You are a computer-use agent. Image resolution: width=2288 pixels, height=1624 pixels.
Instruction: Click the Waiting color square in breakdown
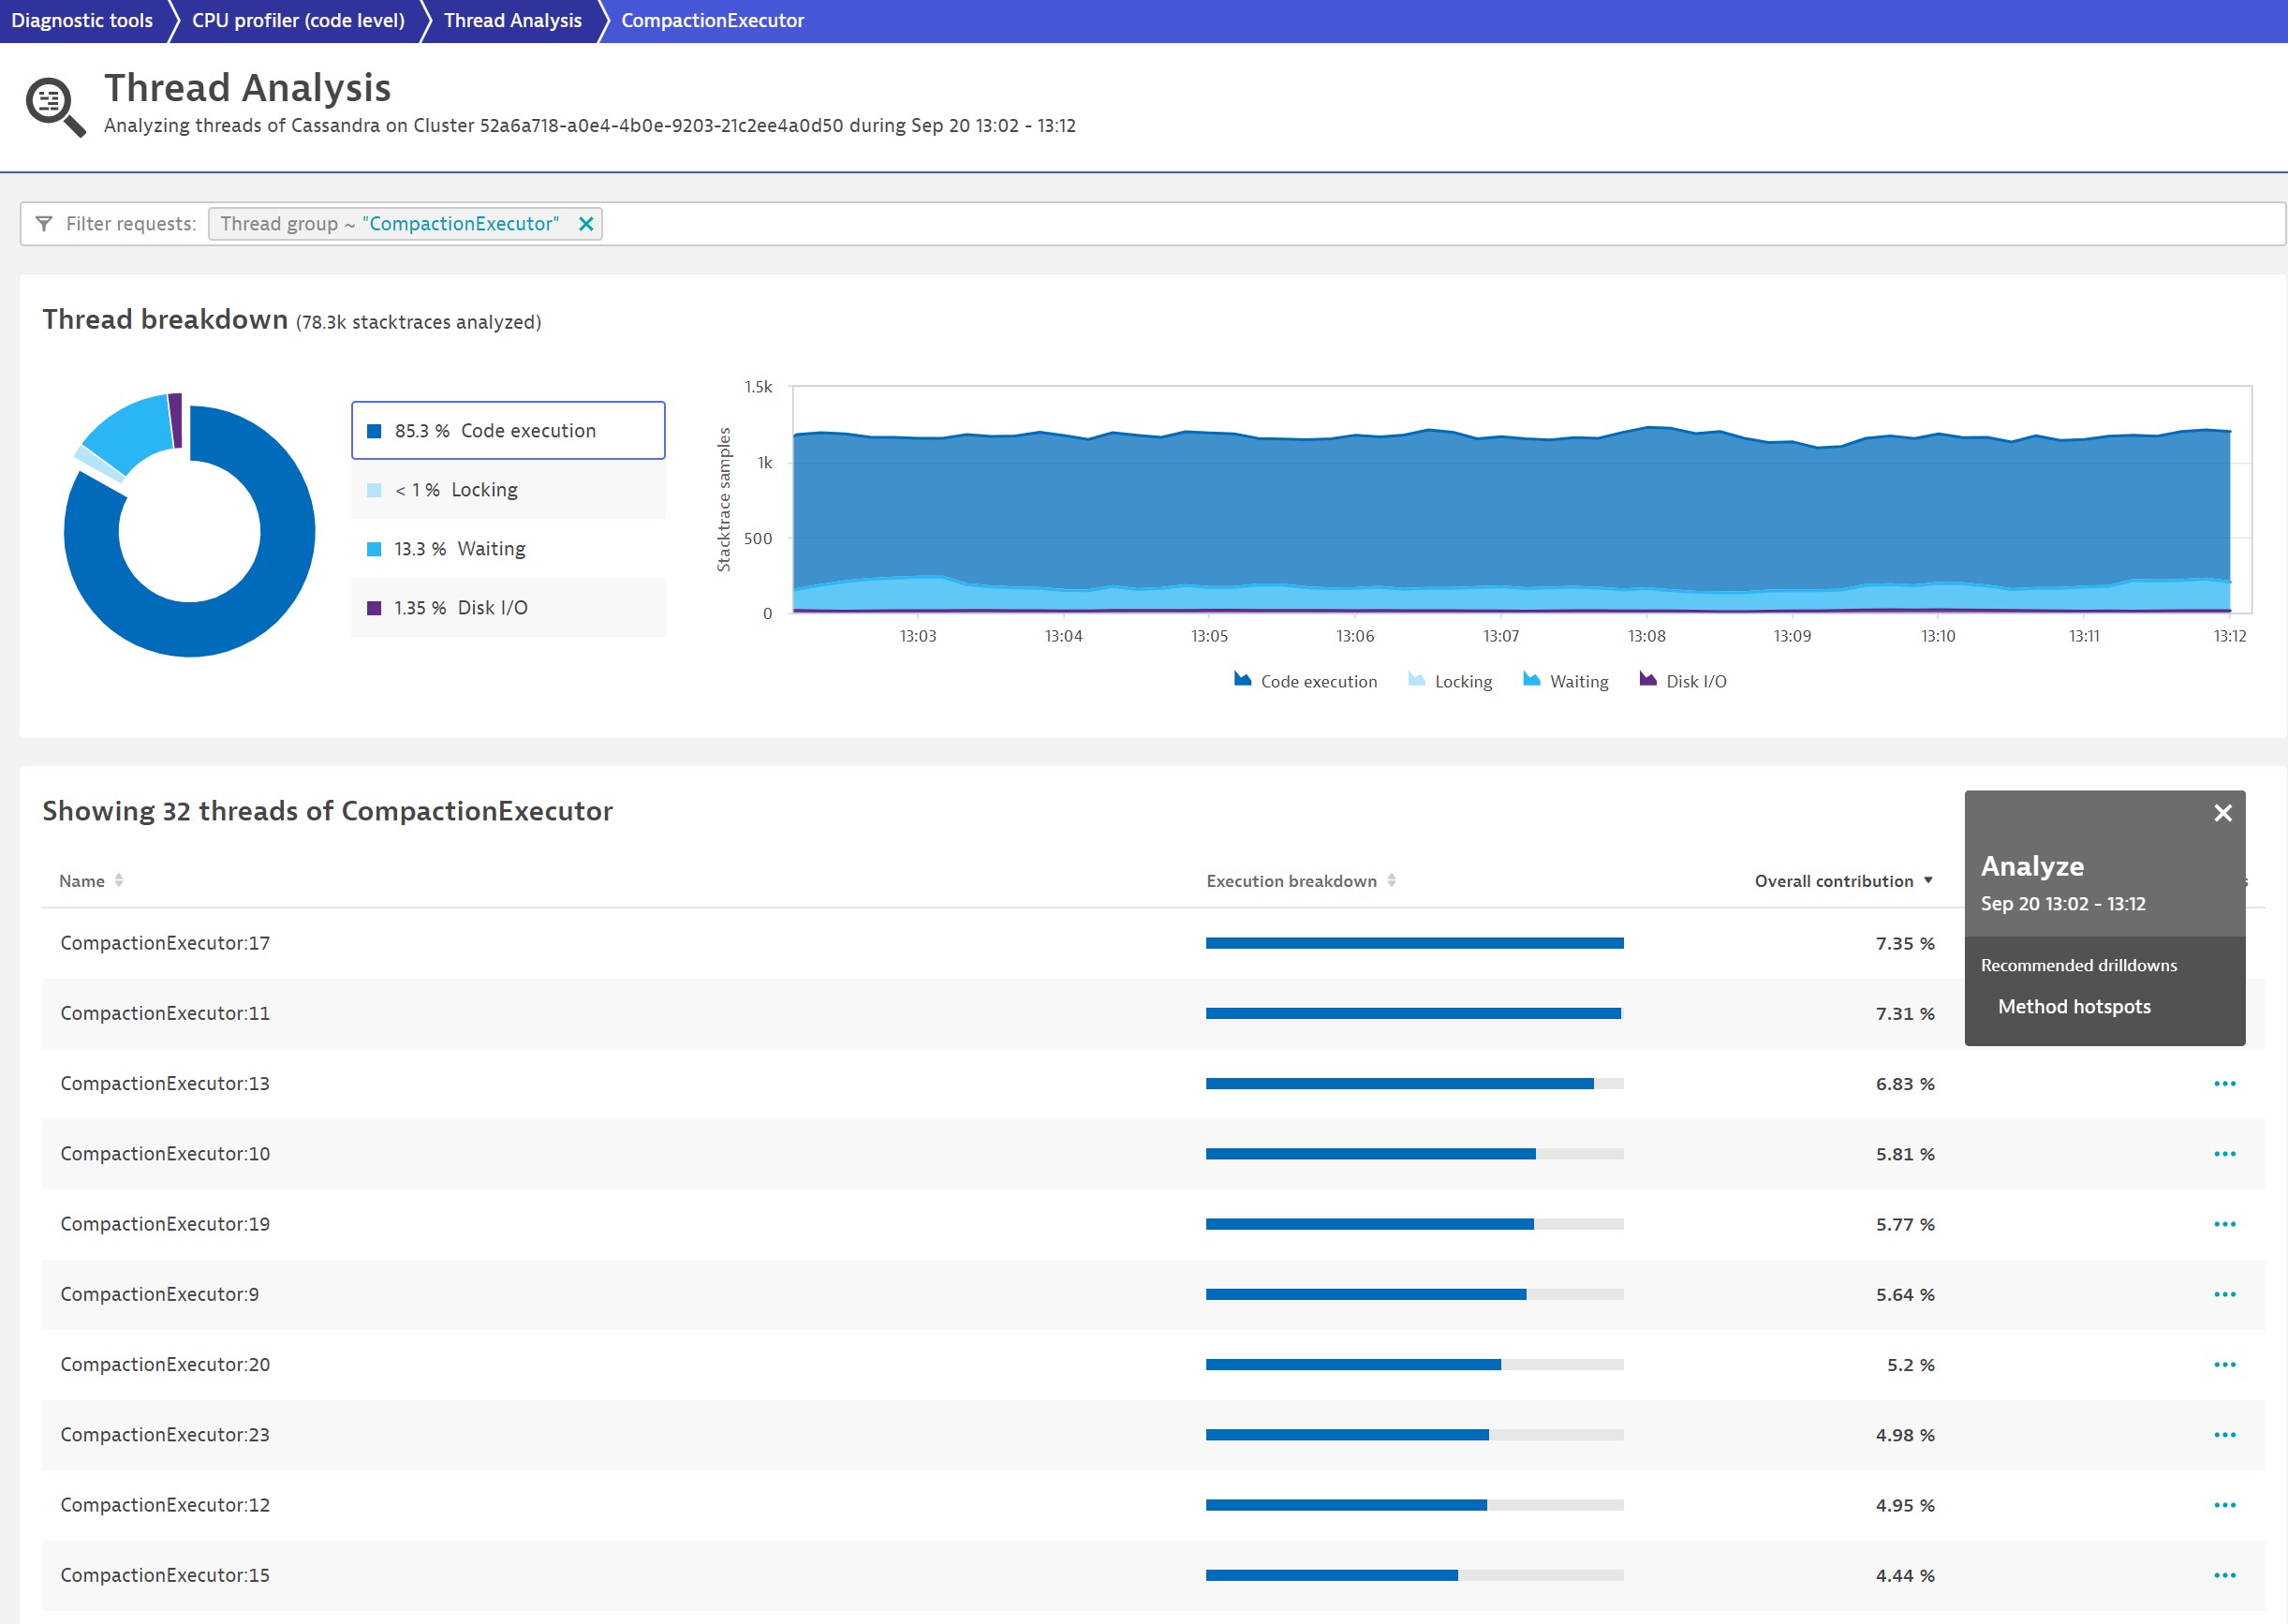coord(374,549)
